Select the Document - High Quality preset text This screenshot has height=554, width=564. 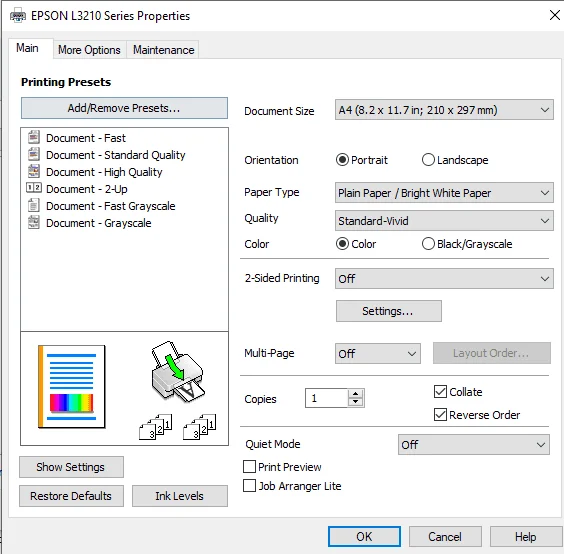click(104, 172)
